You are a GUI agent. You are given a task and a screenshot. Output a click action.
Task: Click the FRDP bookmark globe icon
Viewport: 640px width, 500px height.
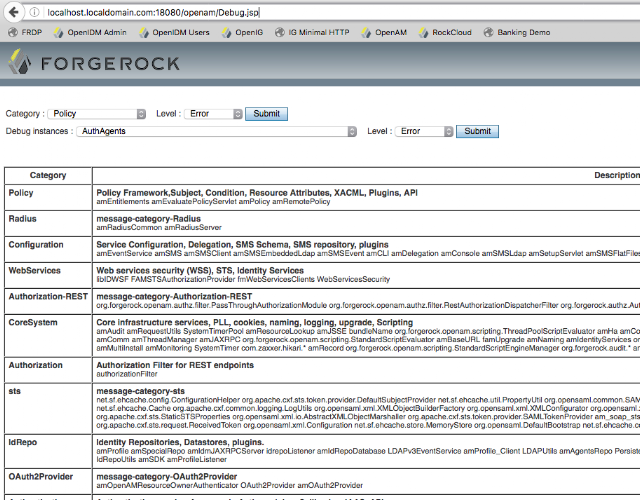tap(13, 32)
